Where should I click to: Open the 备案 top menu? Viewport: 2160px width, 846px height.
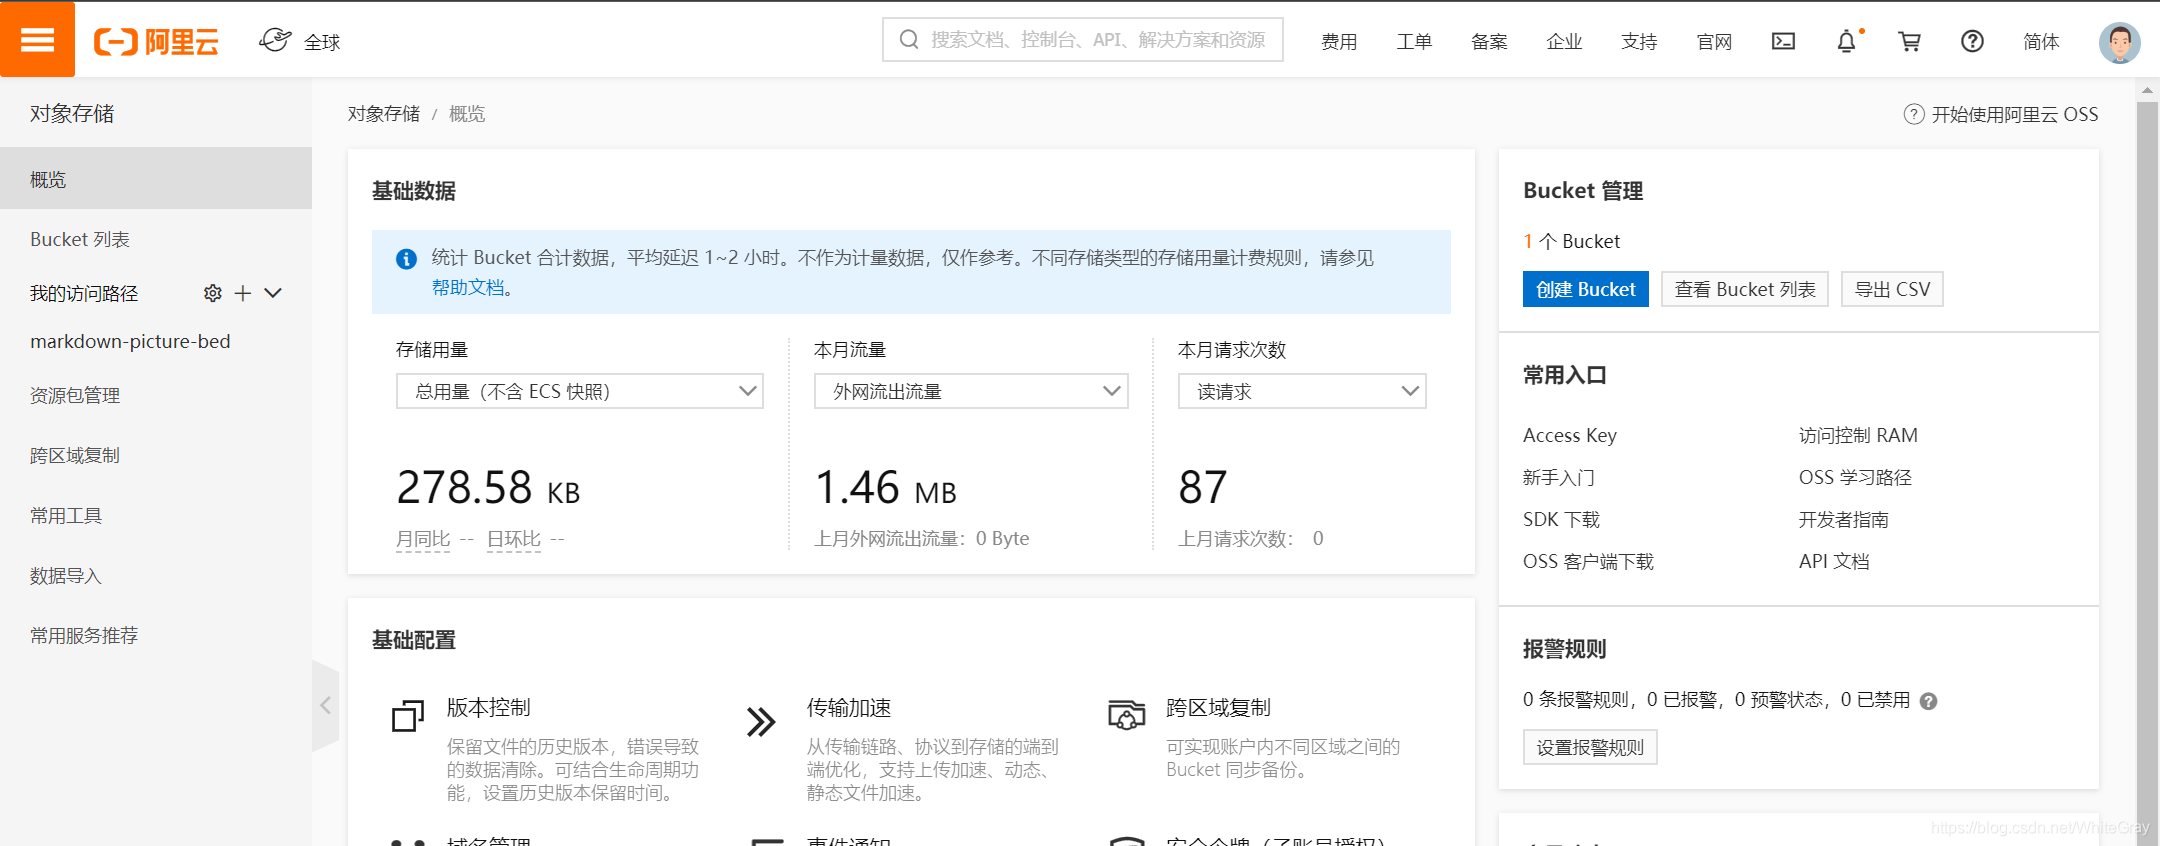[1489, 41]
